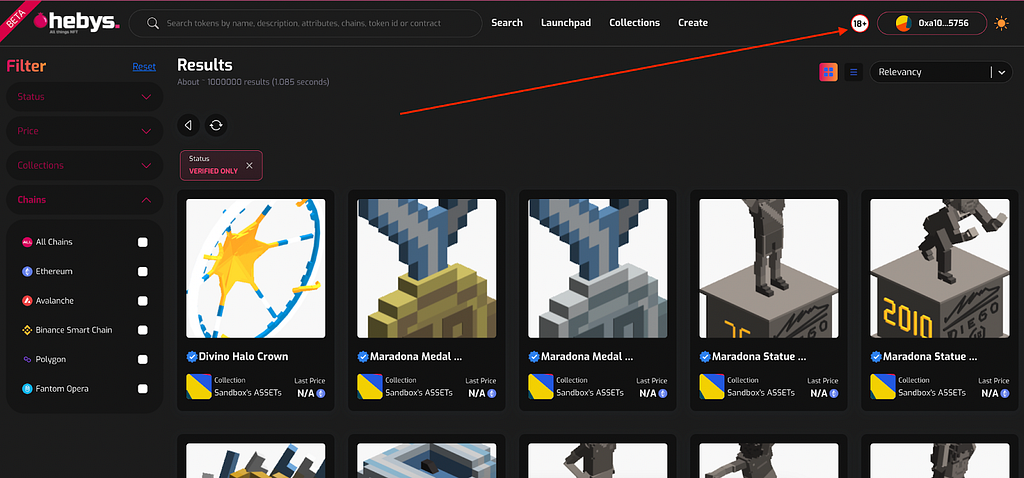This screenshot has height=478, width=1024.
Task: Remove the Verified Only status filter
Action: [x=249, y=165]
